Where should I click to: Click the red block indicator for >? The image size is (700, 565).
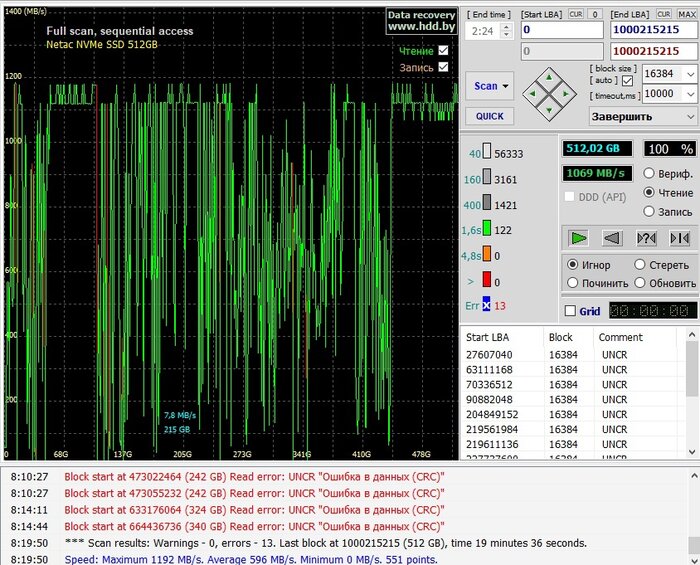point(487,280)
